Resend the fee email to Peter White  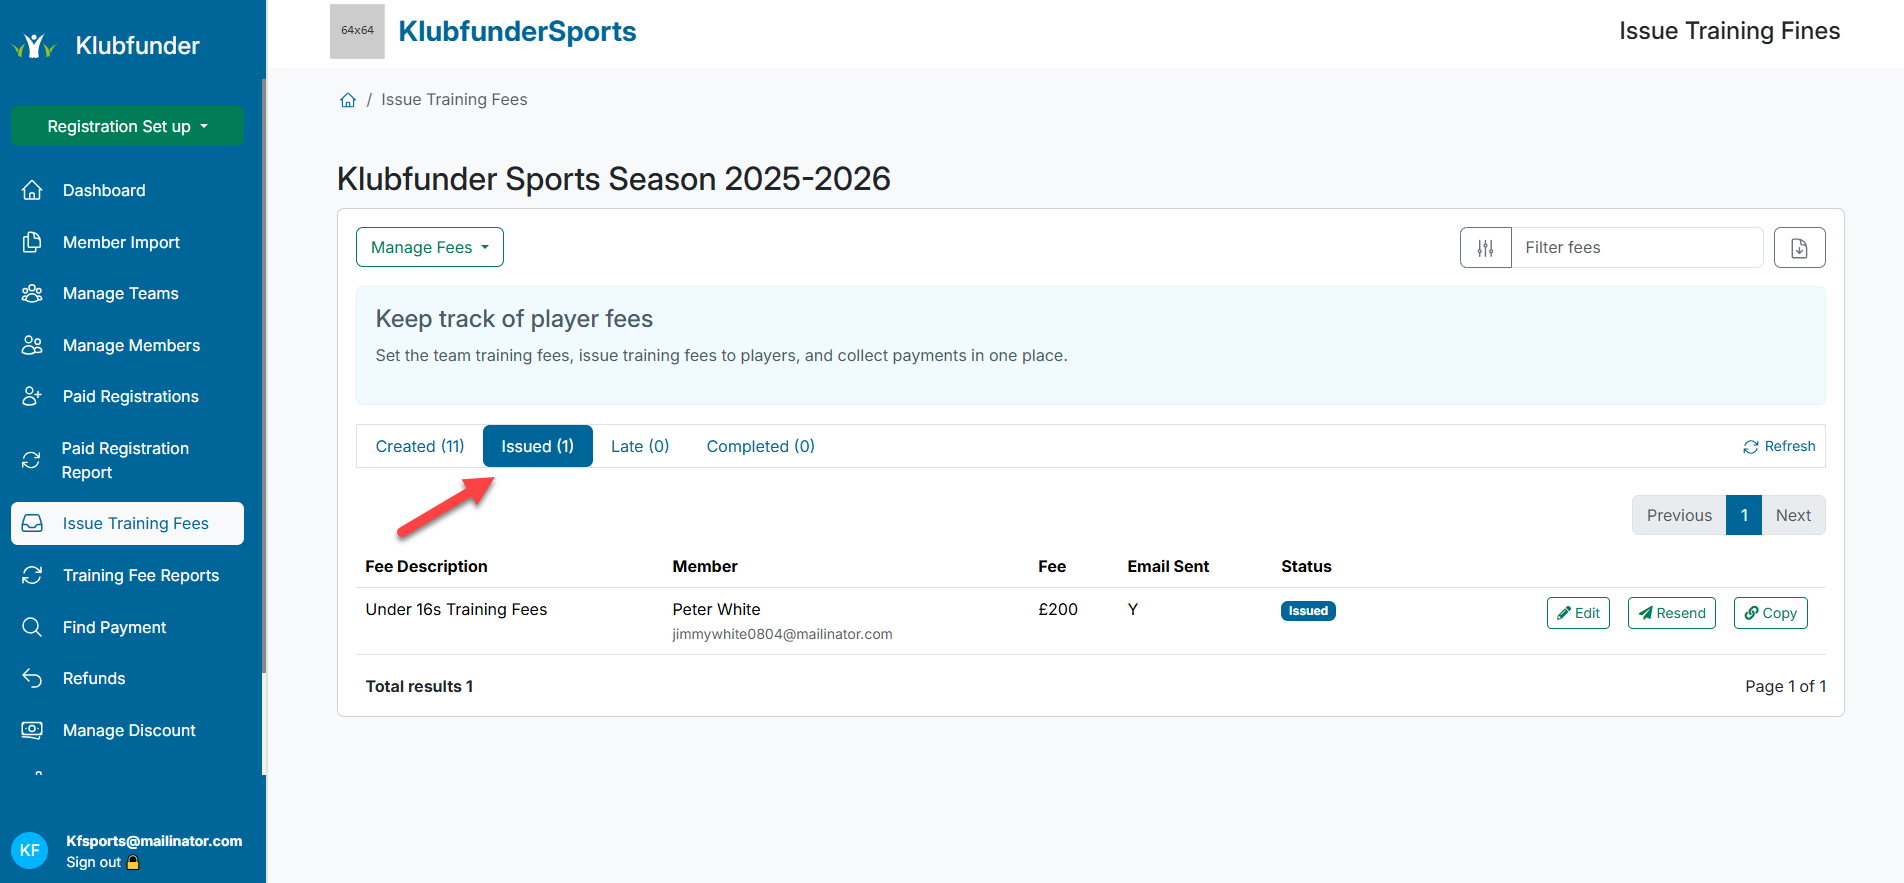(1671, 613)
